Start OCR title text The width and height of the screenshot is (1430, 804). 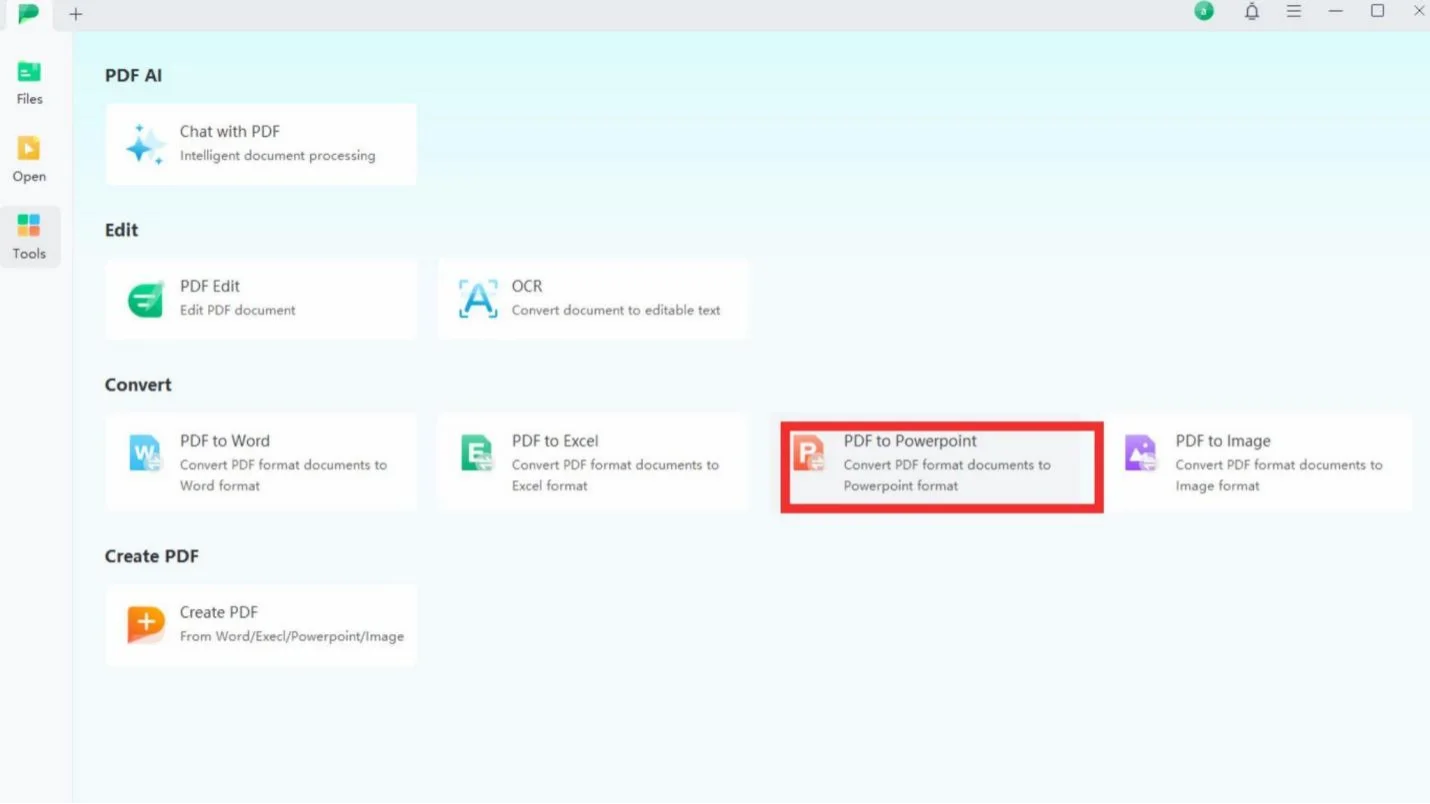point(527,286)
